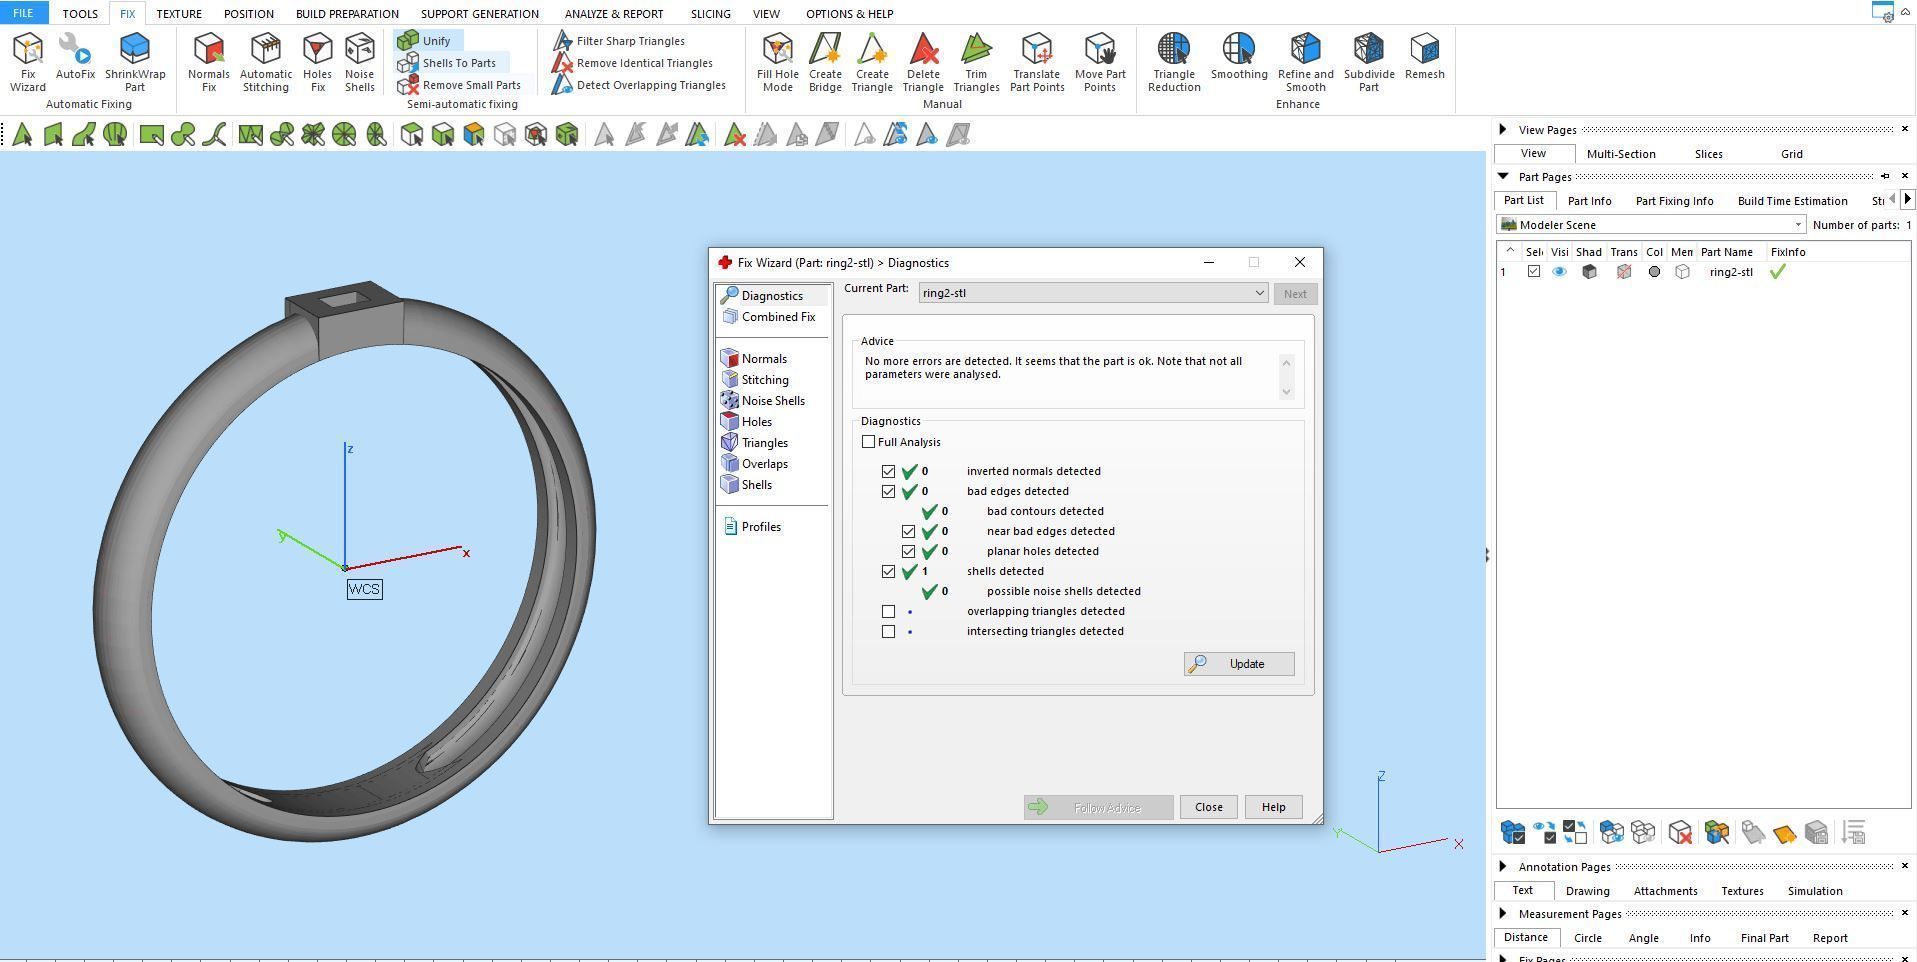Enable overlapping triangles detected checkbox
Image resolution: width=1917 pixels, height=962 pixels.
888,611
